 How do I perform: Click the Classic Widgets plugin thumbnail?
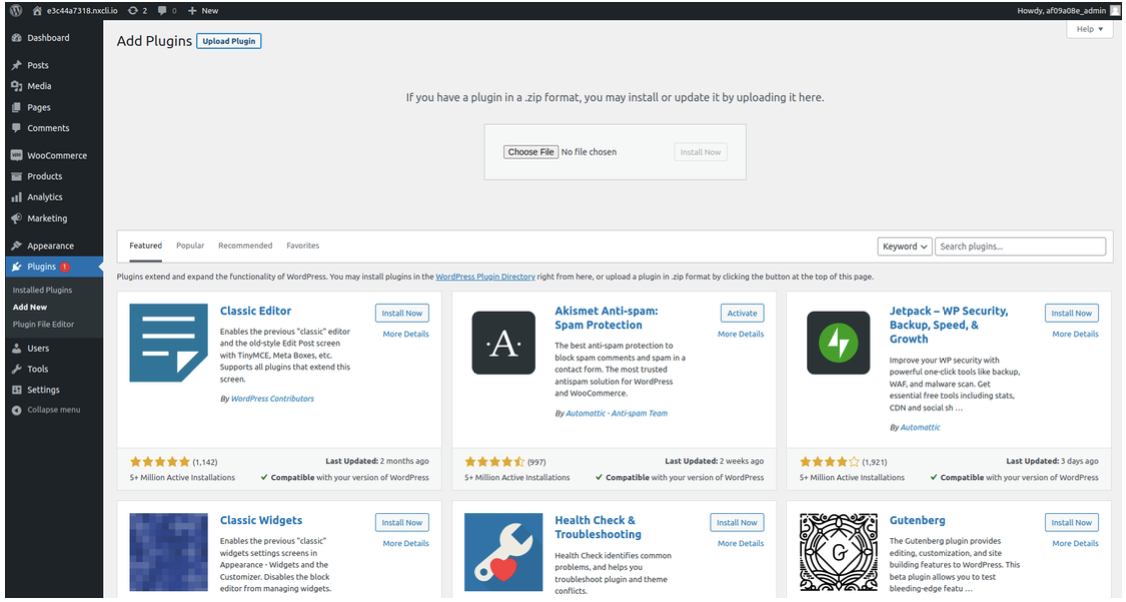point(169,552)
